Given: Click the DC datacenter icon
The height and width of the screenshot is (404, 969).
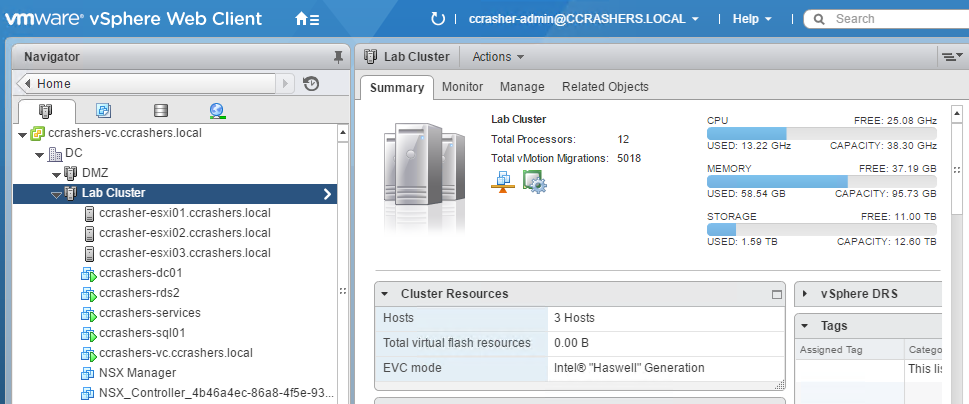Looking at the screenshot, I should pyautogui.click(x=55, y=154).
